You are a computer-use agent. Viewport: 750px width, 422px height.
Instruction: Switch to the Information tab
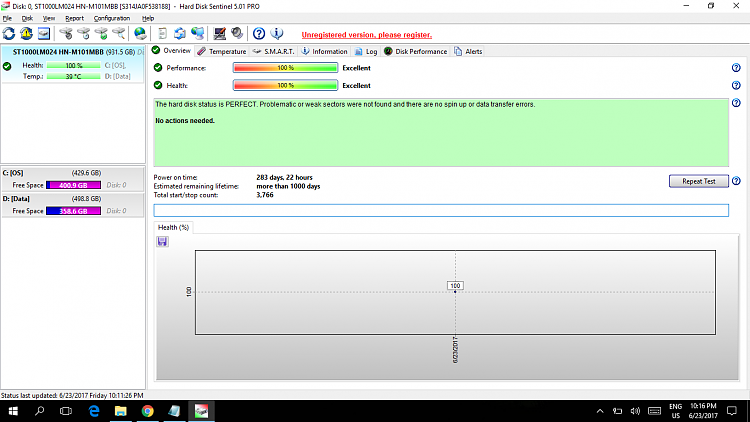tap(324, 51)
